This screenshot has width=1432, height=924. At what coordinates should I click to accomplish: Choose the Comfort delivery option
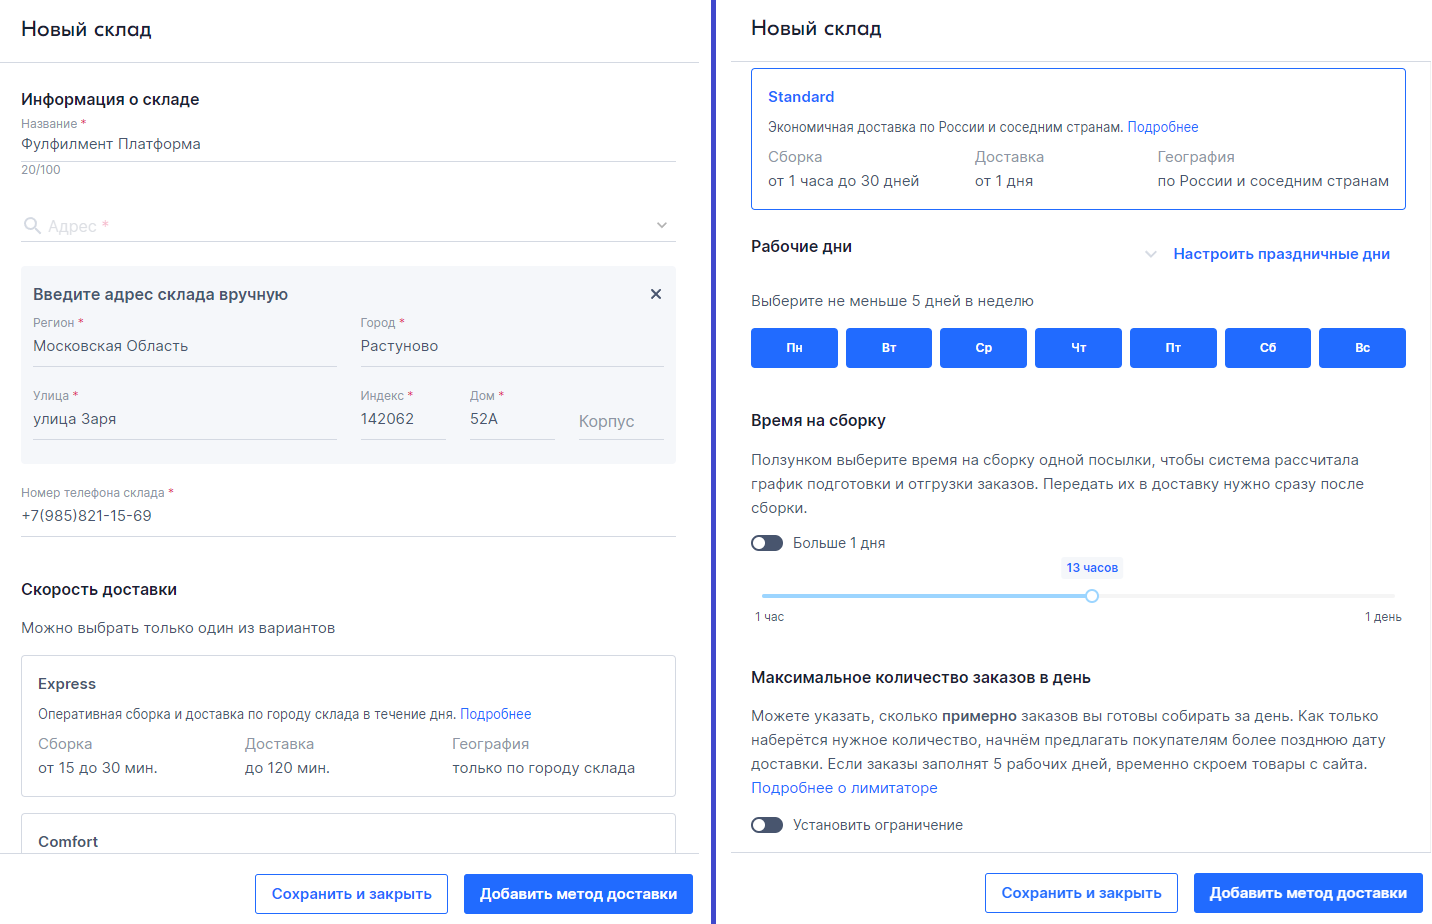(x=348, y=836)
